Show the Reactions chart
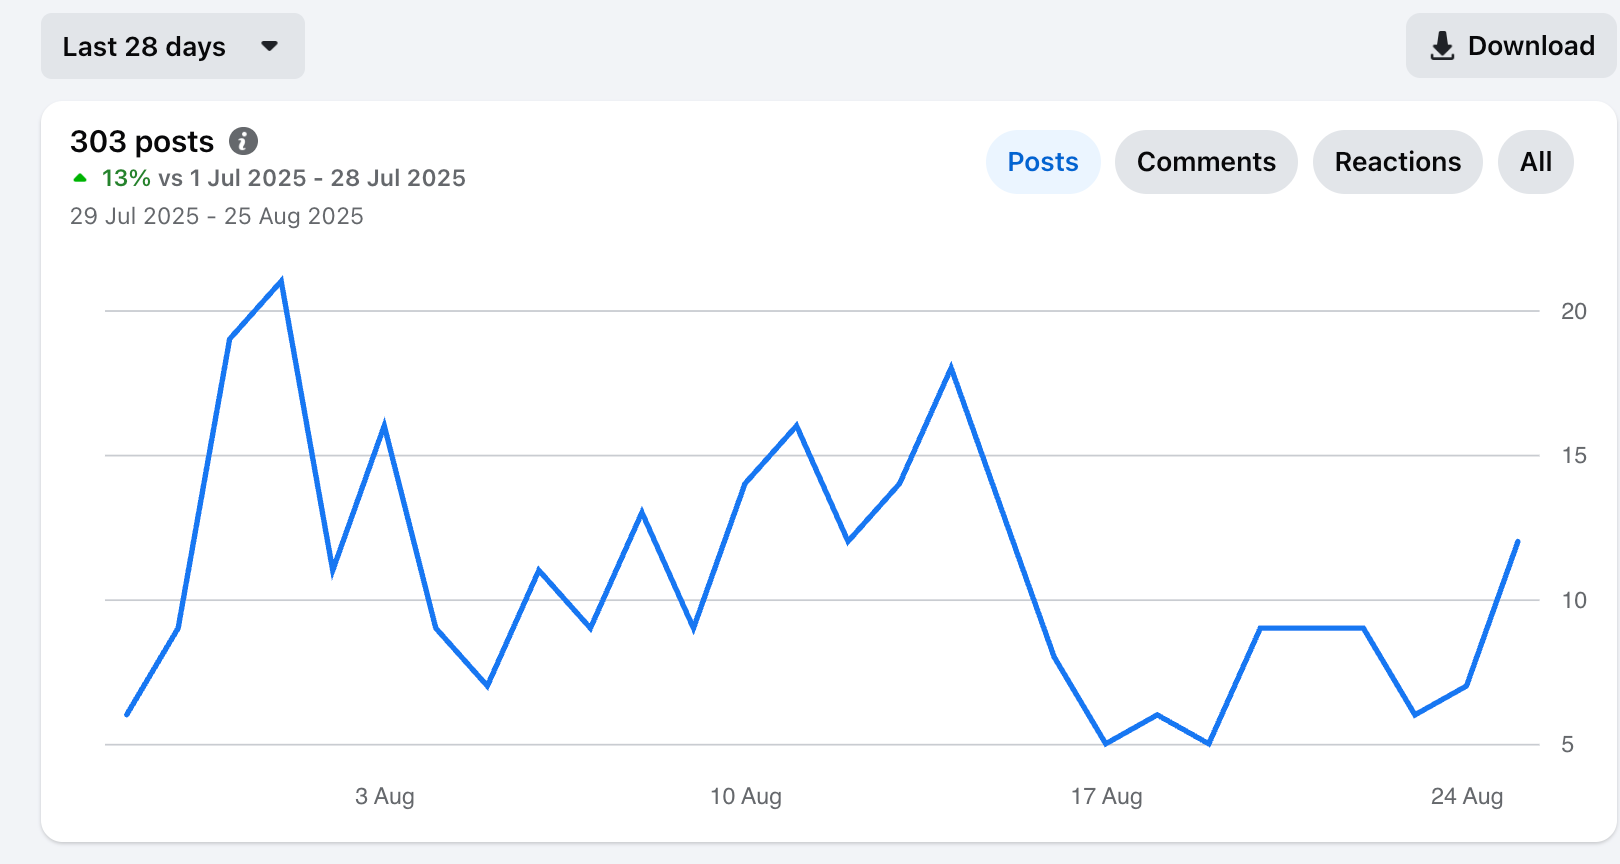The height and width of the screenshot is (864, 1620). 1397,162
